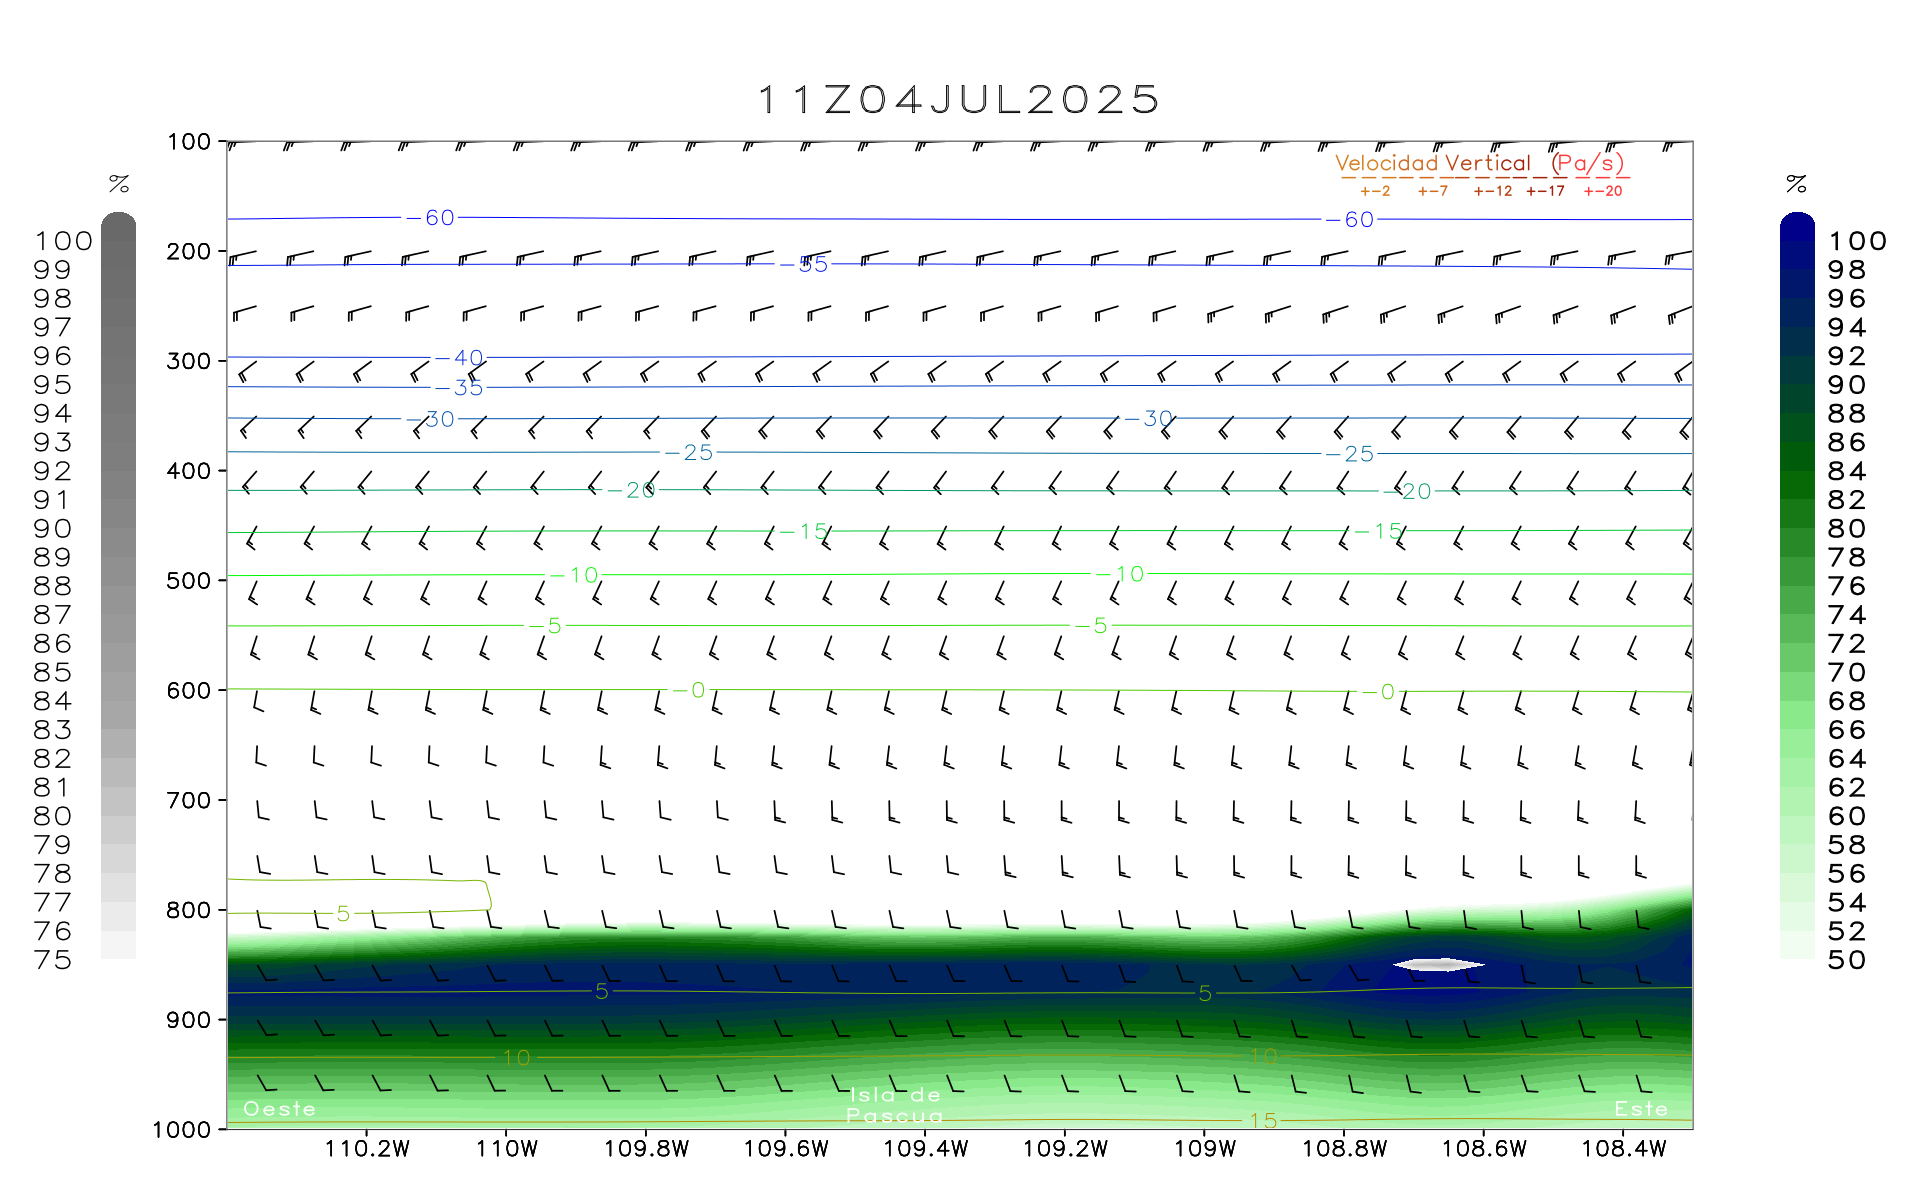Viewport: 1920px width, 1200px height.
Task: Select the 87 value in the gray legend
Action: pos(52,615)
